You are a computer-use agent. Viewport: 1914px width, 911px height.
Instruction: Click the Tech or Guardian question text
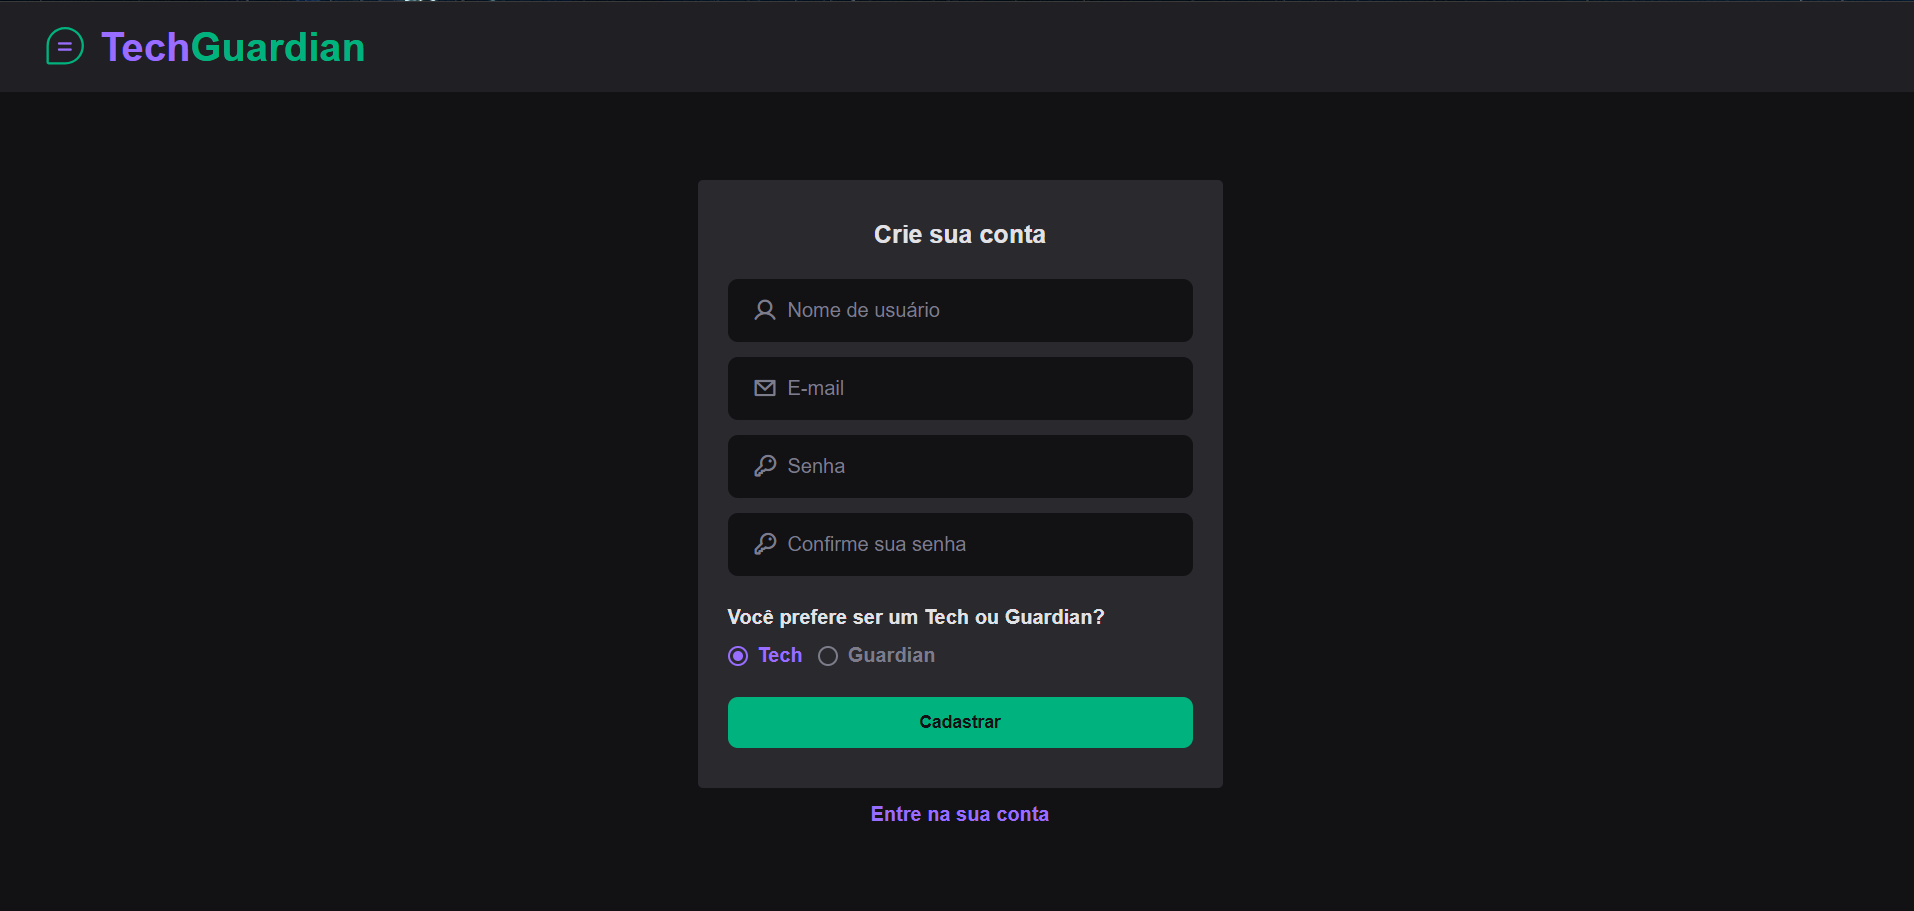click(916, 617)
